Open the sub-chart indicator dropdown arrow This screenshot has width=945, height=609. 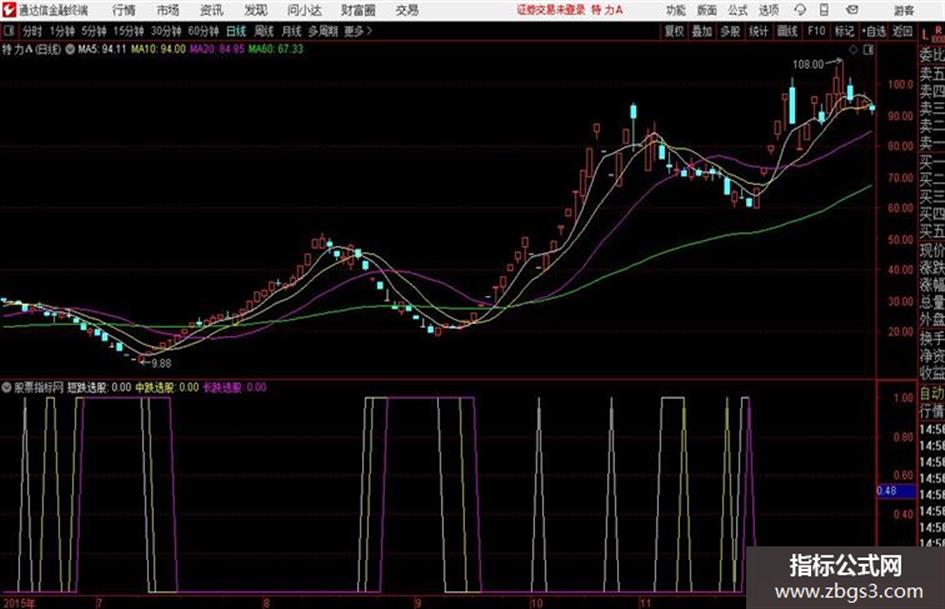click(7, 387)
